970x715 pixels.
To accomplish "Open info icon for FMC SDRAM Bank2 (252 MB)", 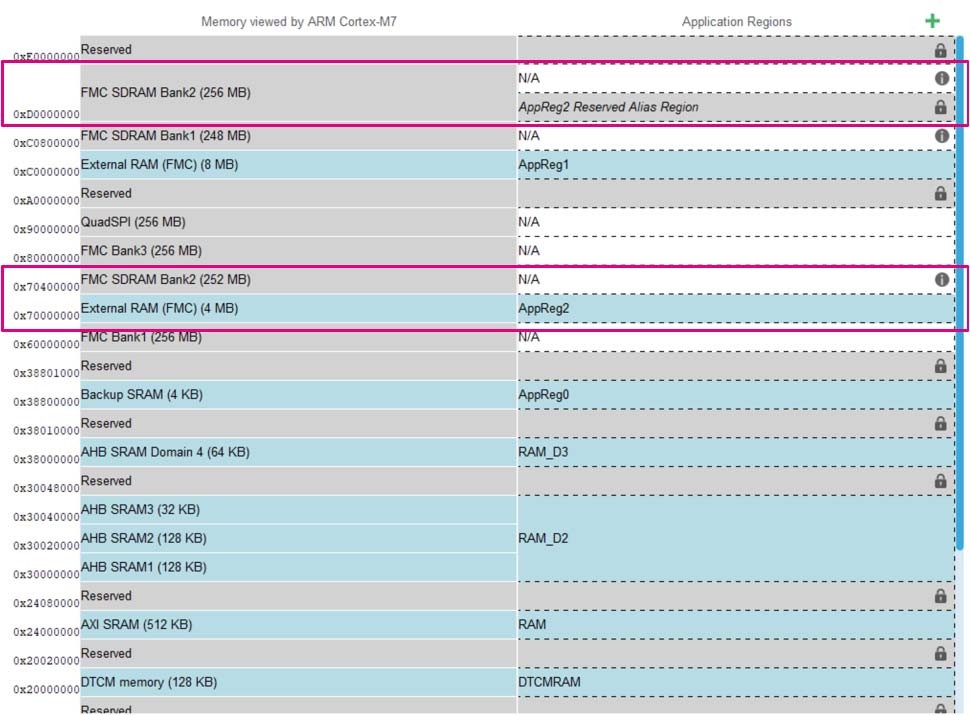I will [942, 280].
